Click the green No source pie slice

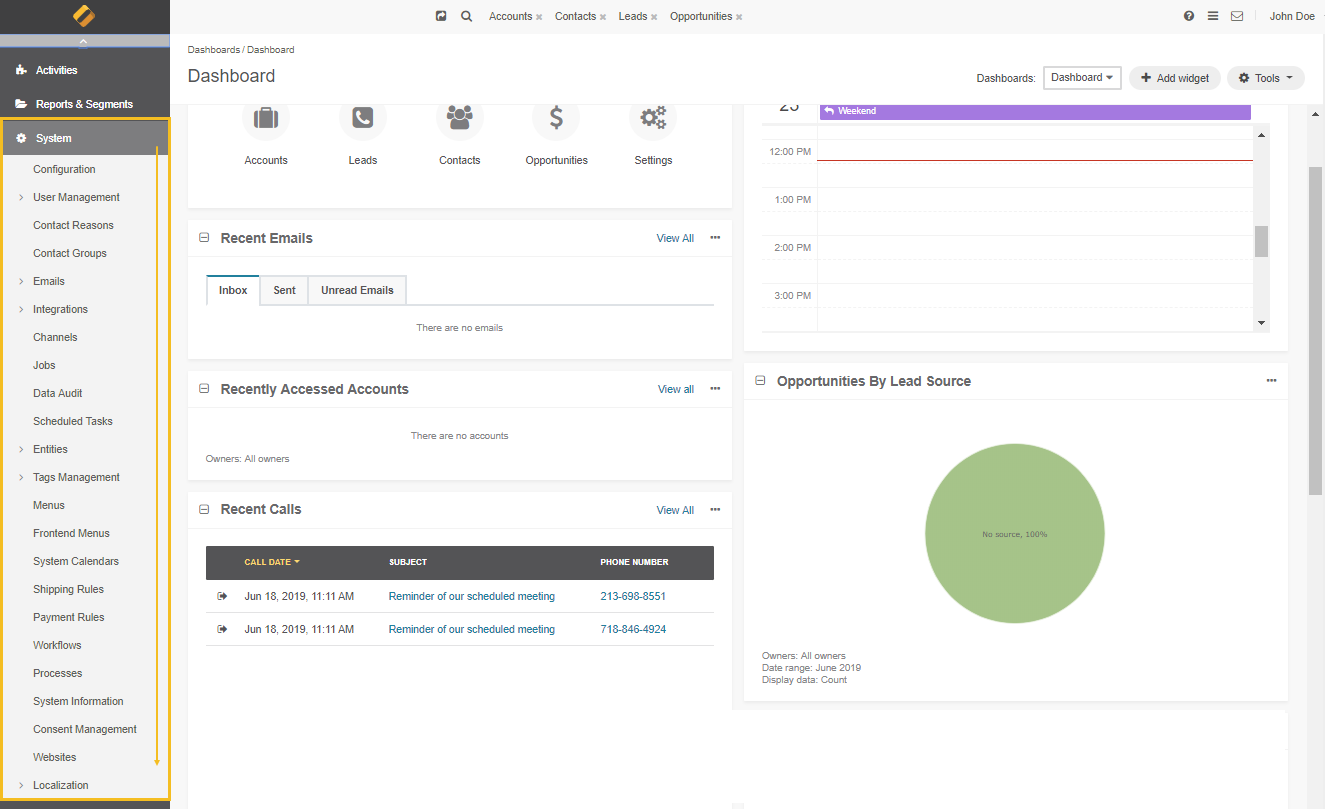[x=1014, y=534]
